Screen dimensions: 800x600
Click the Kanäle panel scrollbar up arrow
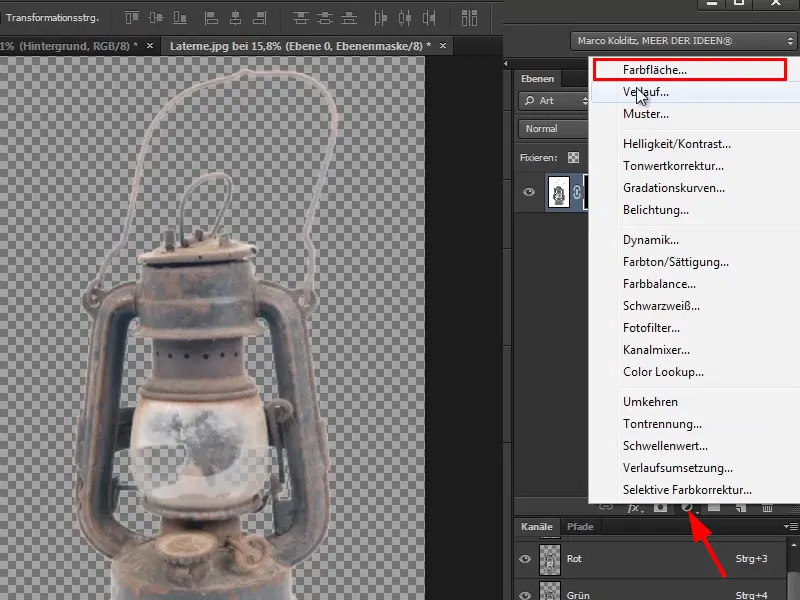tap(794, 546)
